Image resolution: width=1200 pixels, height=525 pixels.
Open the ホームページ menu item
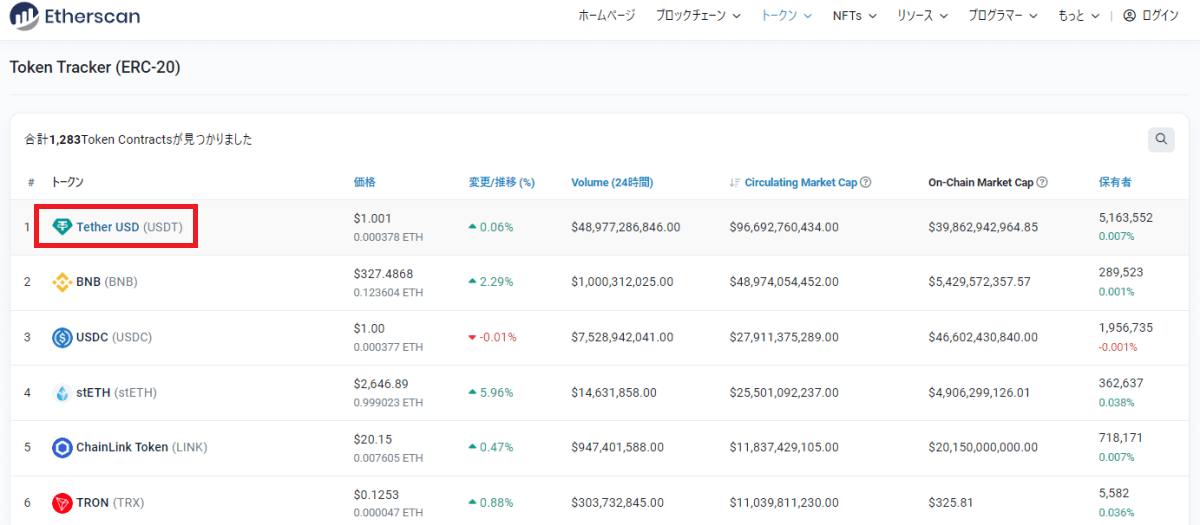pyautogui.click(x=606, y=16)
